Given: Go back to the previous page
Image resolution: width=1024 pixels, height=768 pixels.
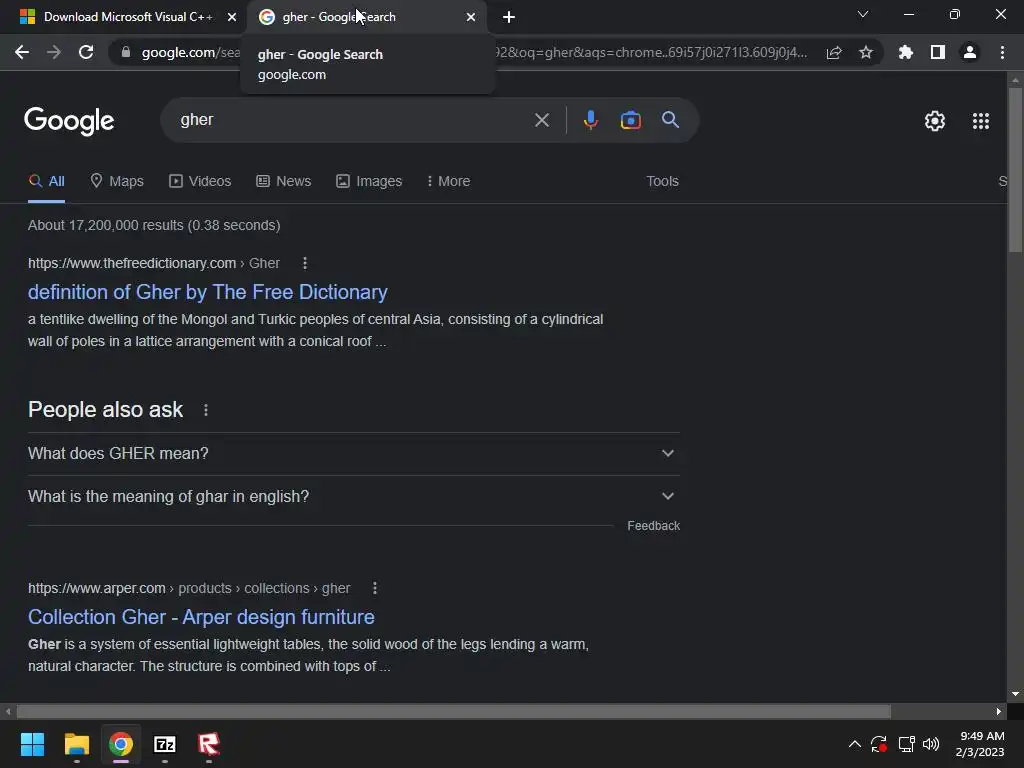Looking at the screenshot, I should pyautogui.click(x=22, y=52).
